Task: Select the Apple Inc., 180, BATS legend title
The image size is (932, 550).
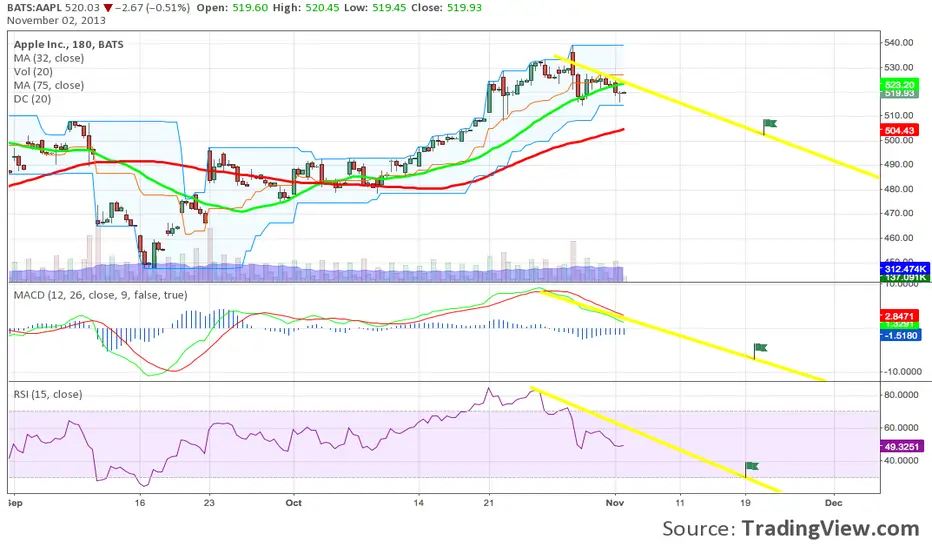Action: [x=68, y=45]
